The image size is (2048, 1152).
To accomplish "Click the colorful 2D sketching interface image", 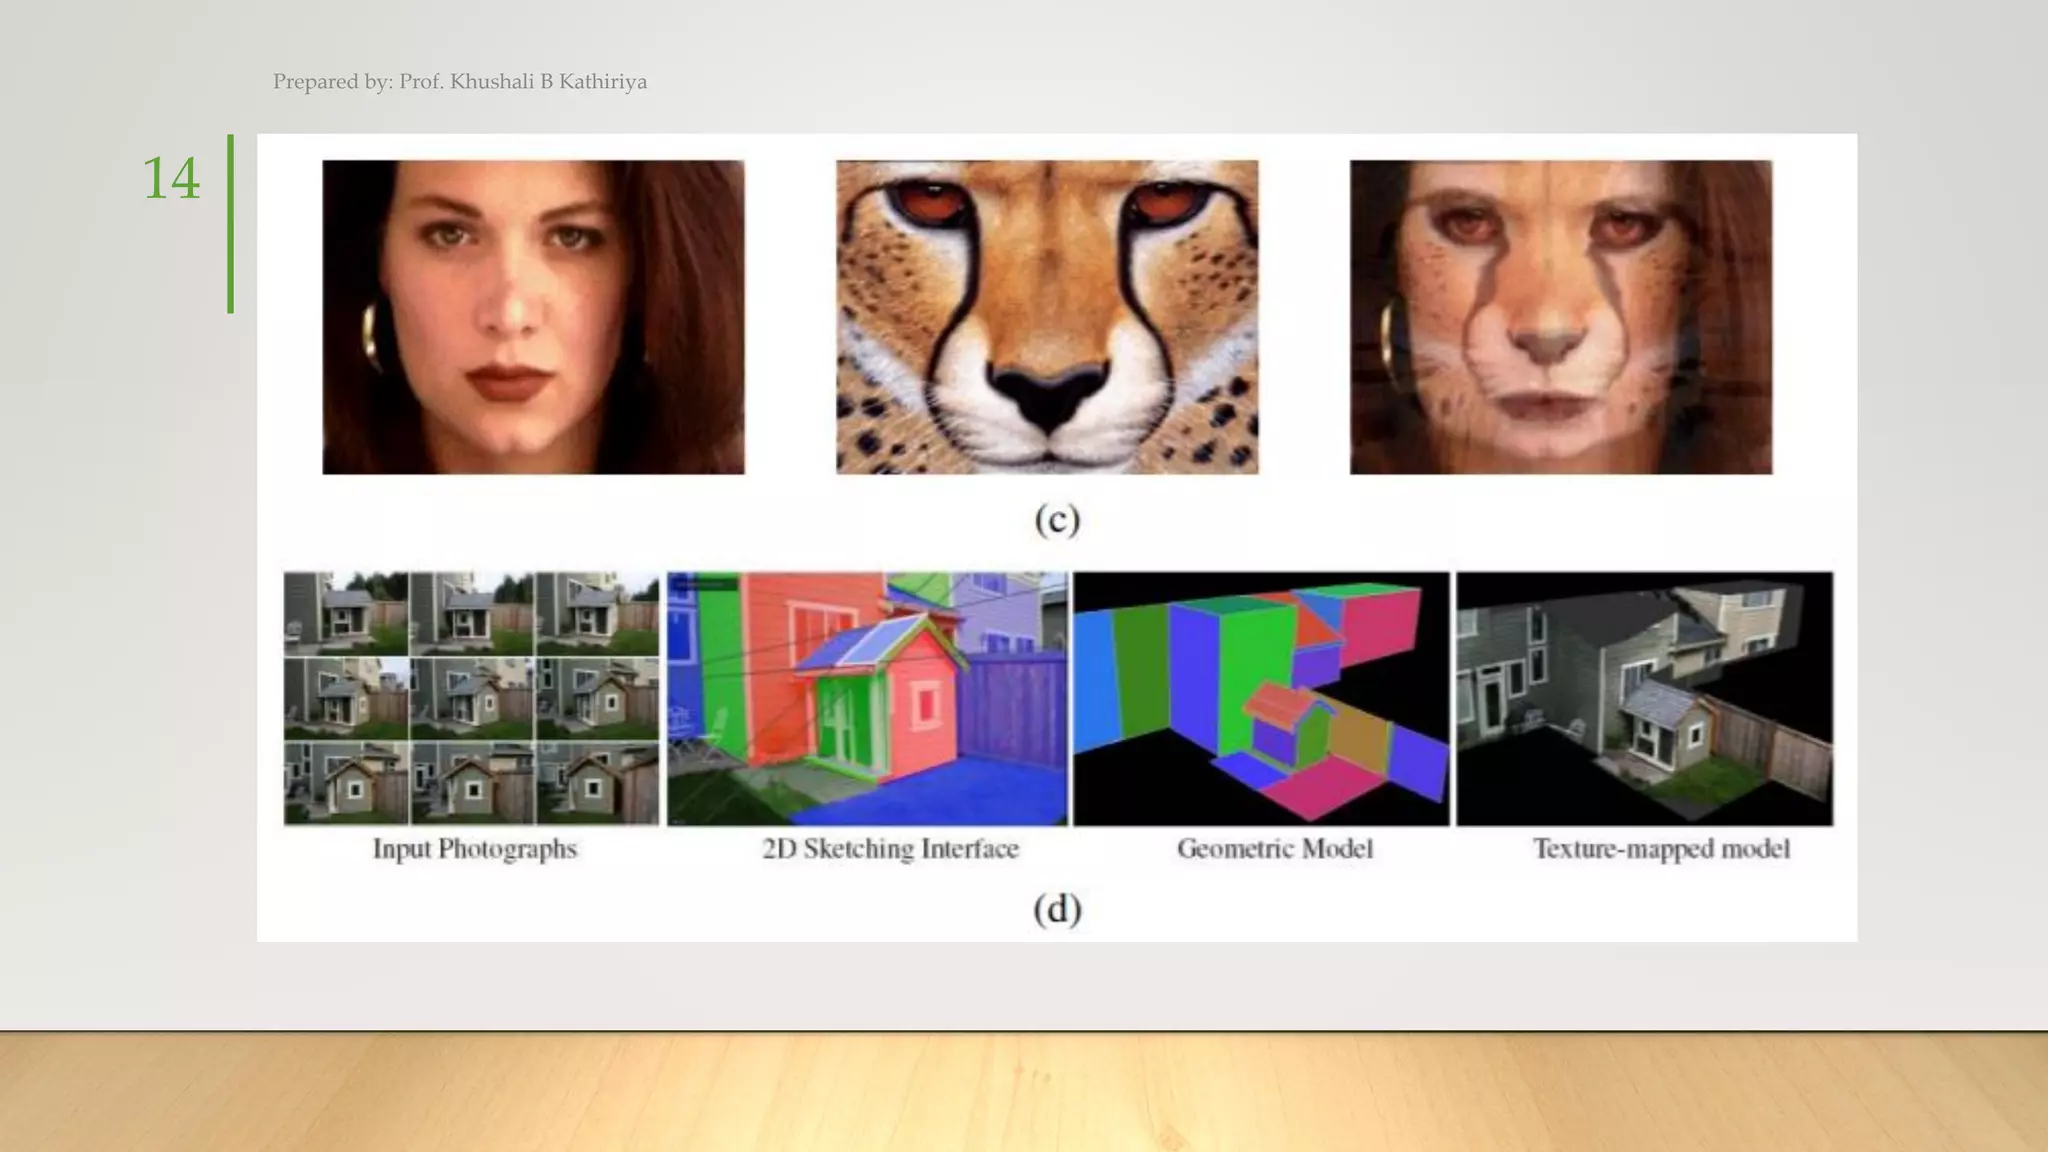I will (867, 698).
